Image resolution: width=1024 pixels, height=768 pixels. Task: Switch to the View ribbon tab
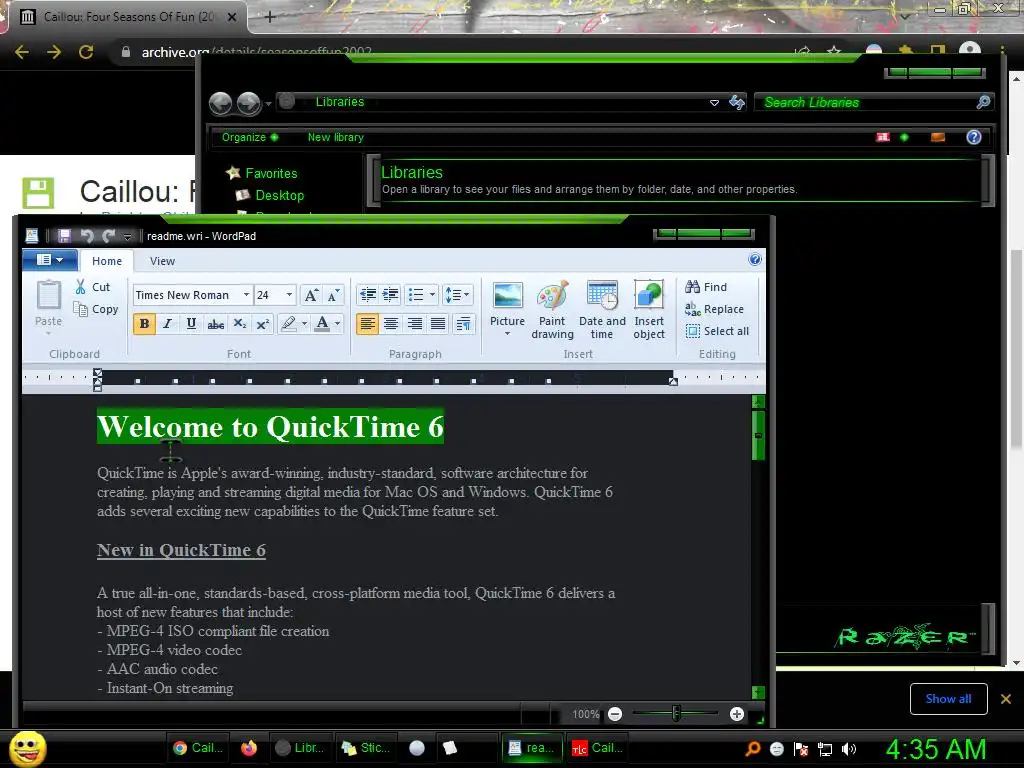[162, 261]
